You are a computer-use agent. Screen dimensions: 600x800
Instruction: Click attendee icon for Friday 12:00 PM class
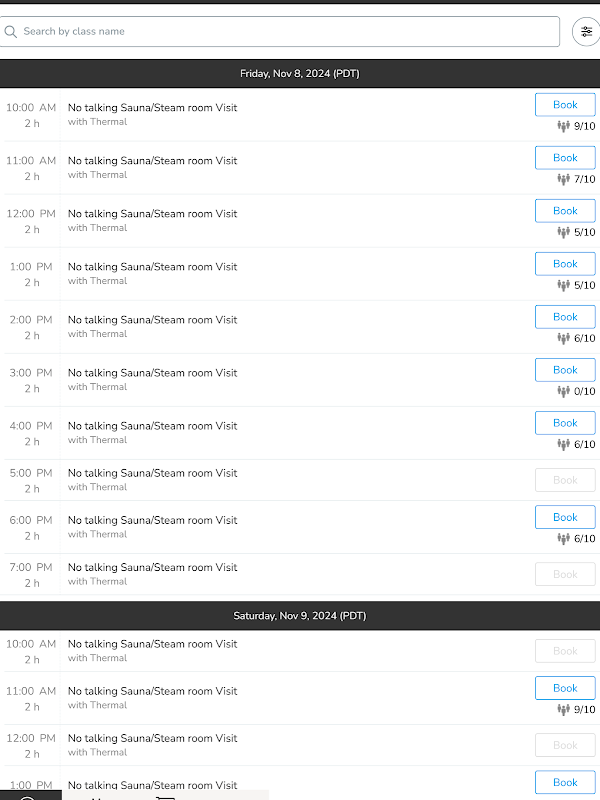pos(563,232)
